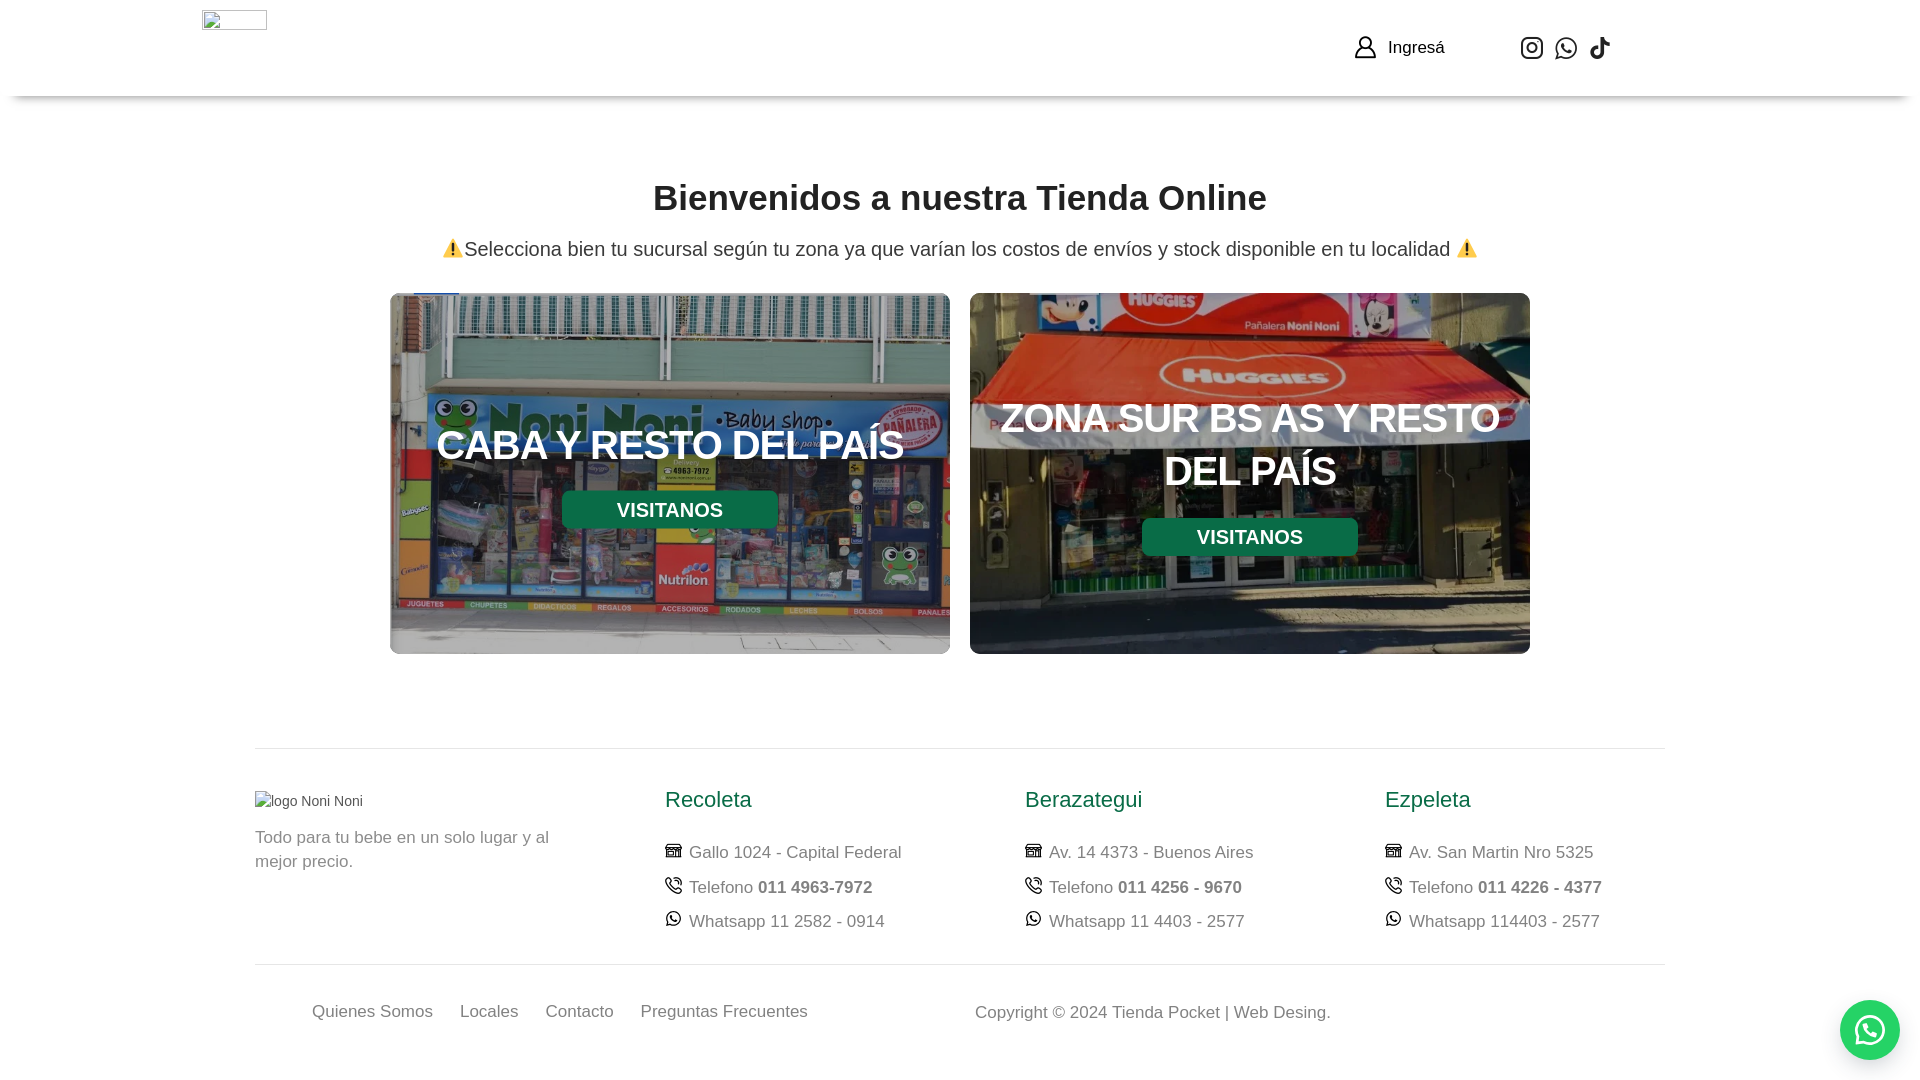
Task: Open the WhatsApp icon in header
Action: 1566,48
